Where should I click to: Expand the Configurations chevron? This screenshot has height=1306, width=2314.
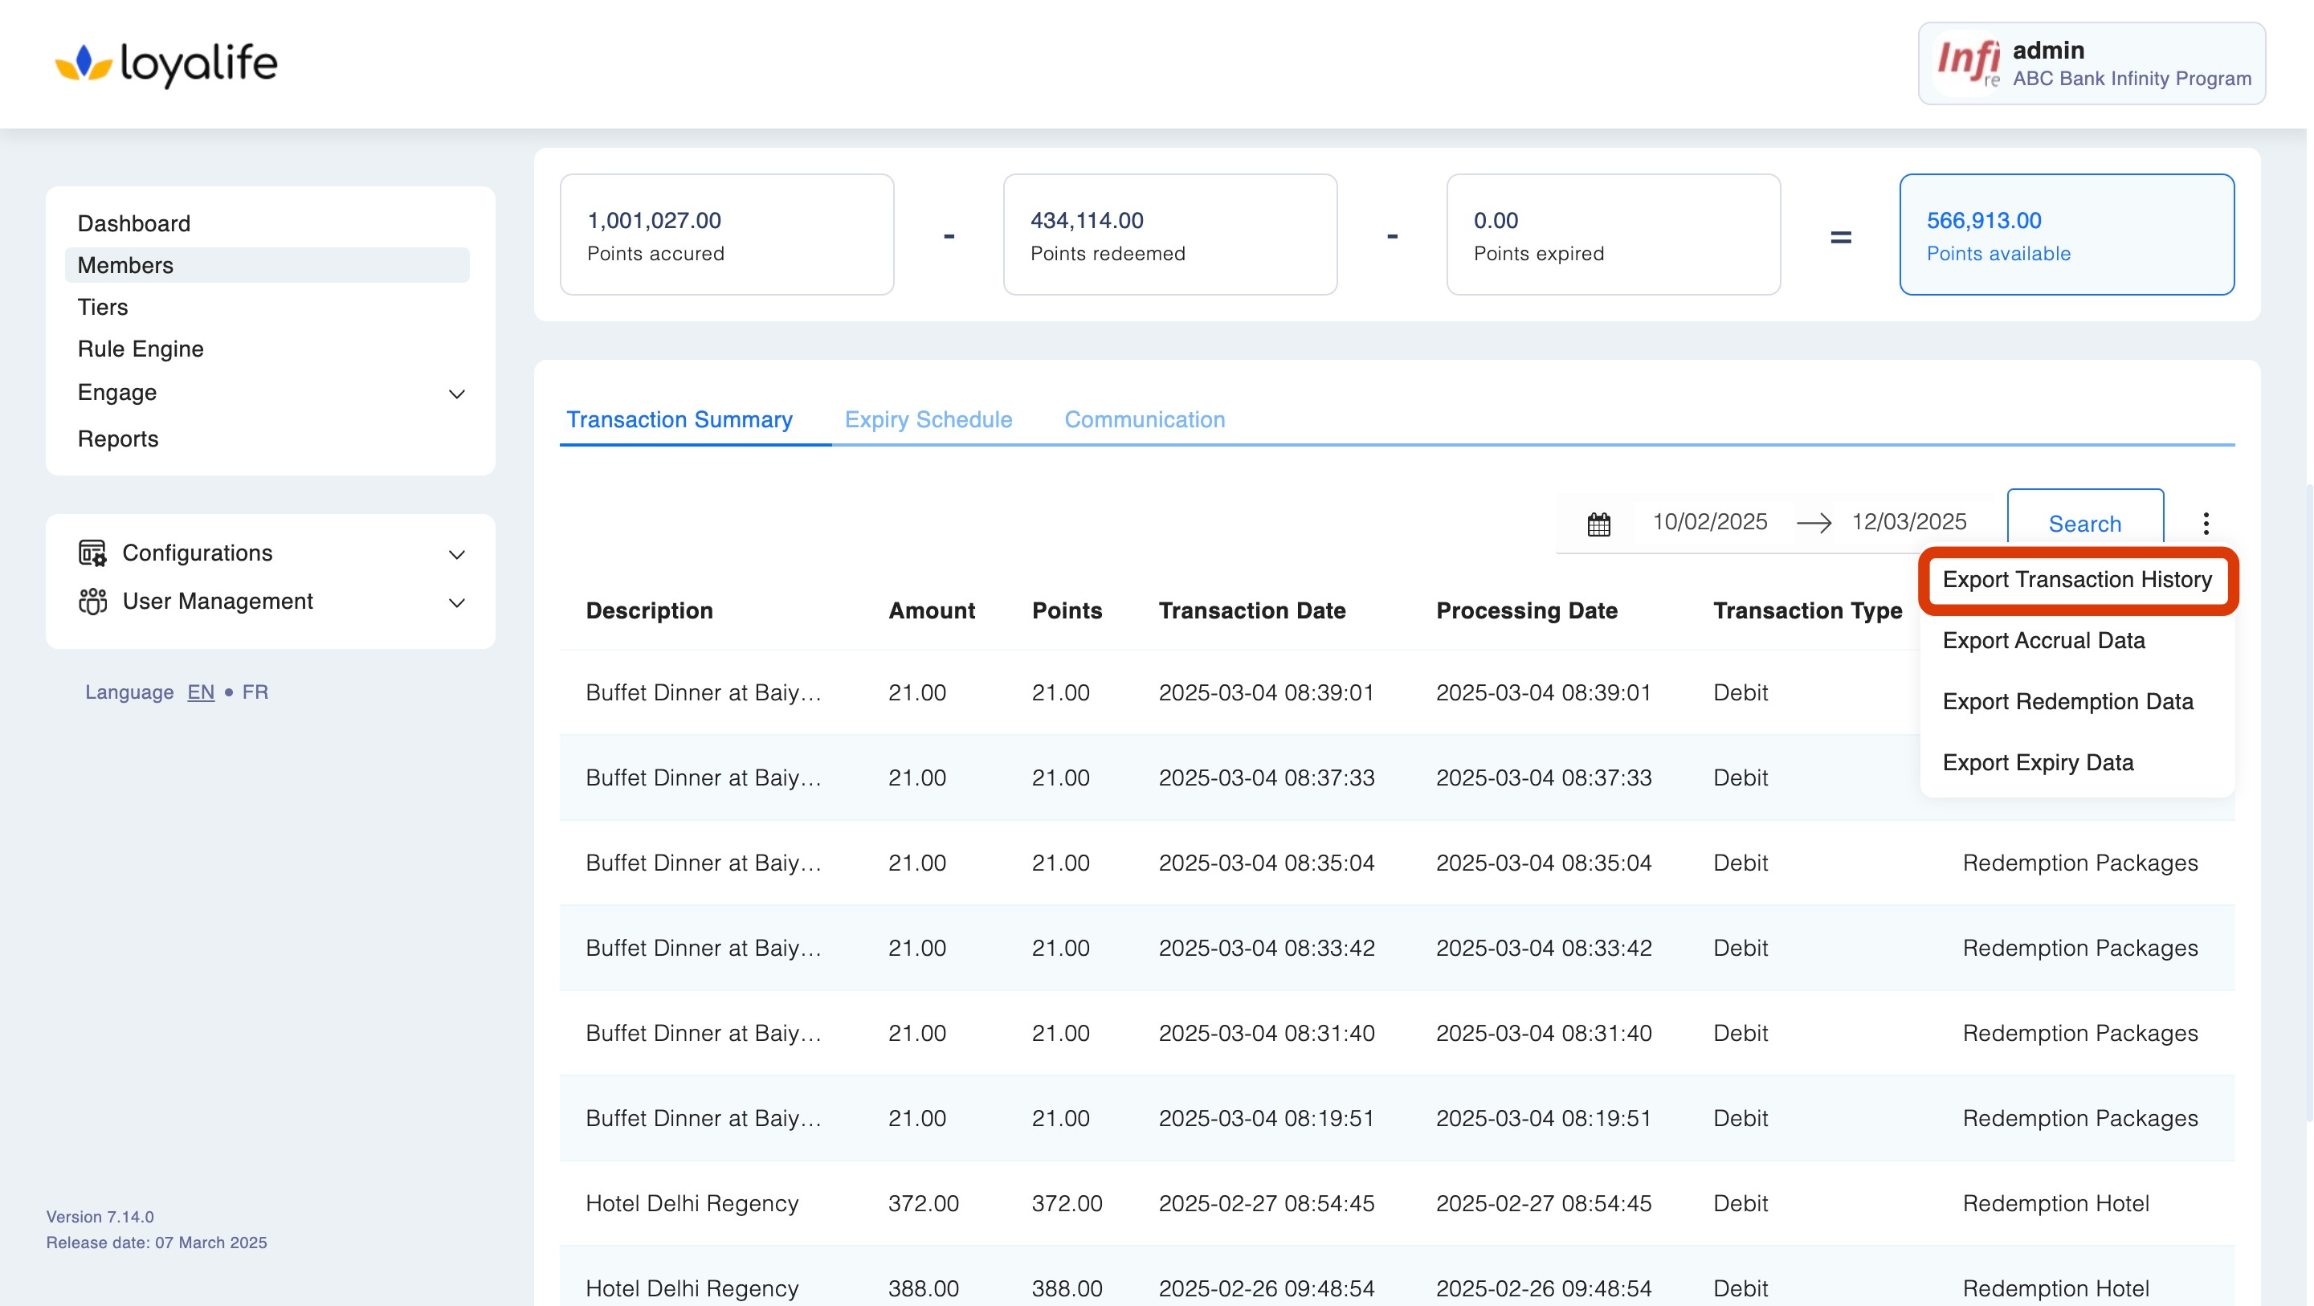tap(457, 554)
